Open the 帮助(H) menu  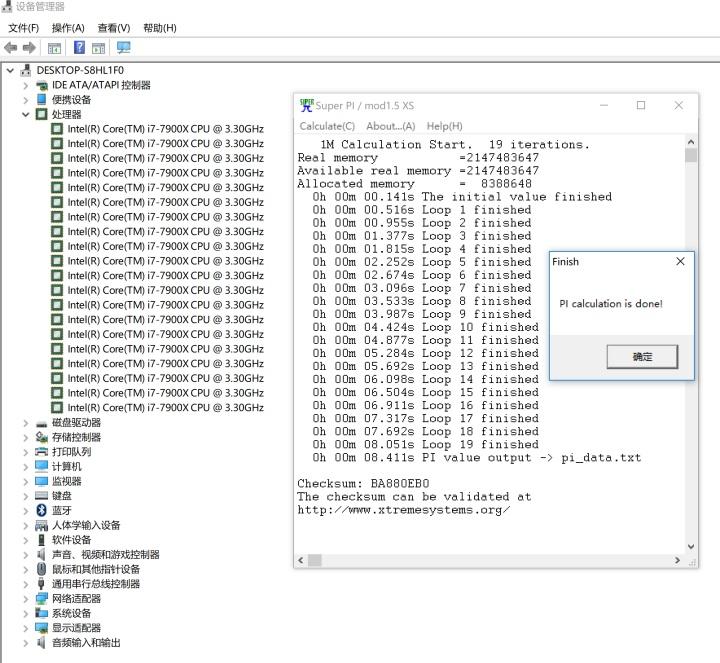(x=160, y=28)
